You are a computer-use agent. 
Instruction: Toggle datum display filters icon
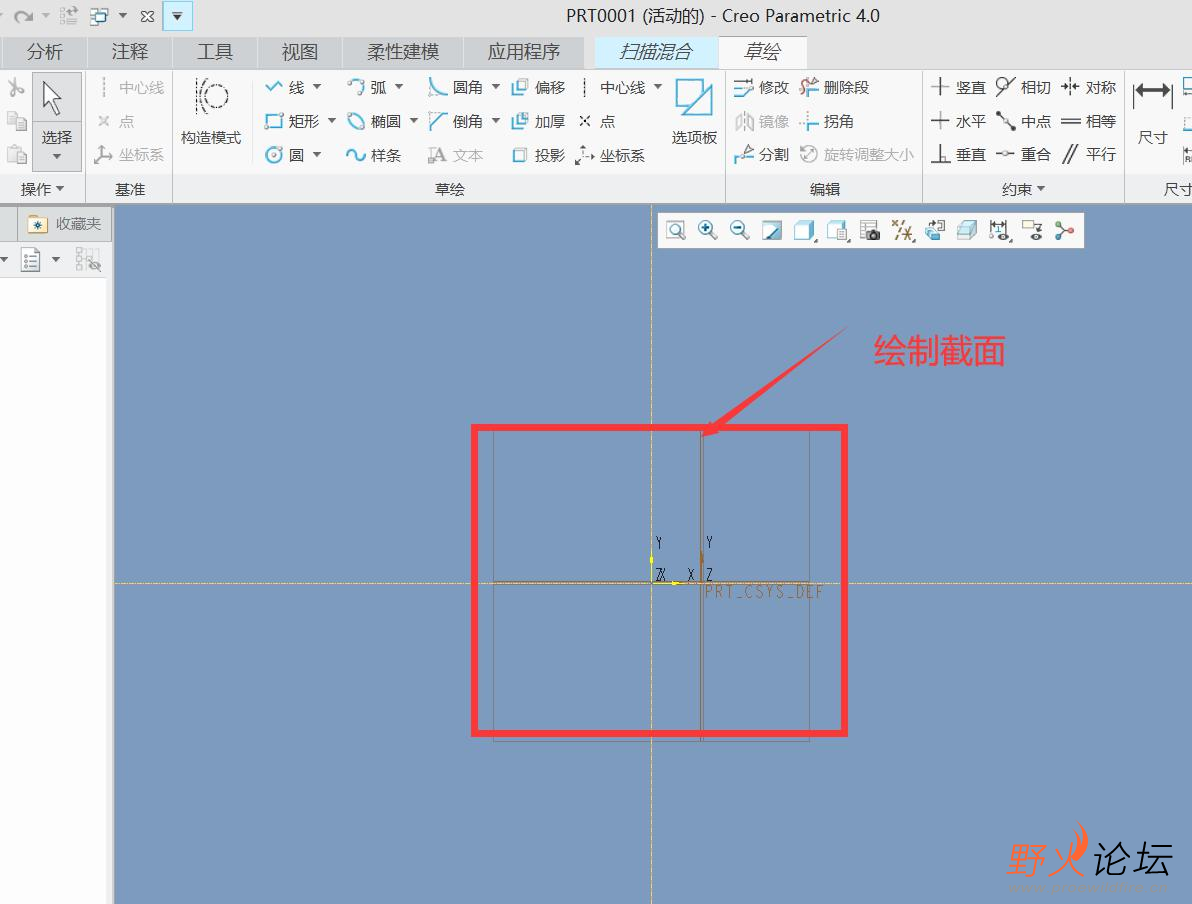902,230
